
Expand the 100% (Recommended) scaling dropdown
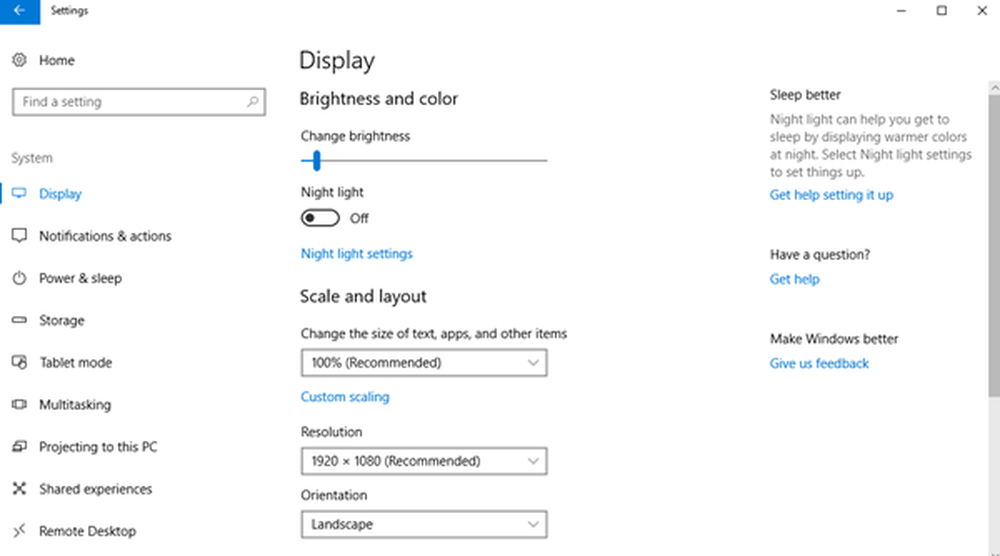point(423,362)
